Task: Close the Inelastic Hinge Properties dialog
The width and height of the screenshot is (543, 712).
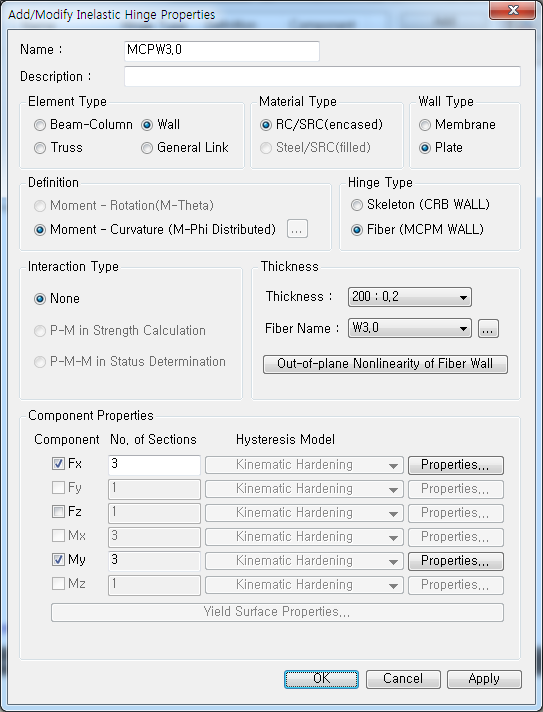Action: 512,10
